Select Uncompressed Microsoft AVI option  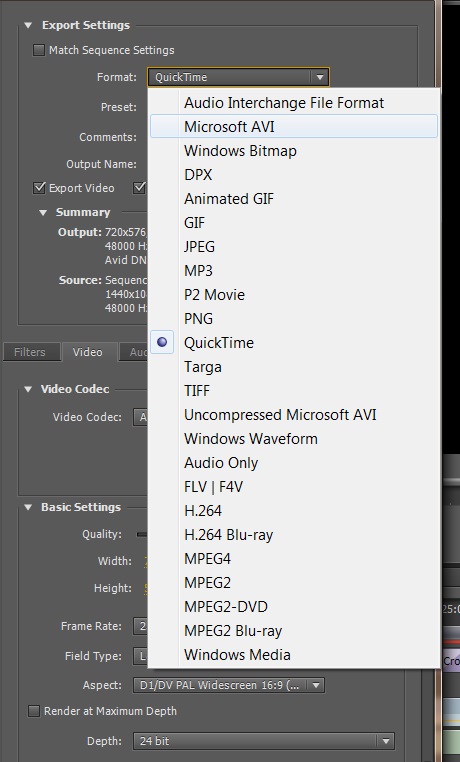click(294, 415)
